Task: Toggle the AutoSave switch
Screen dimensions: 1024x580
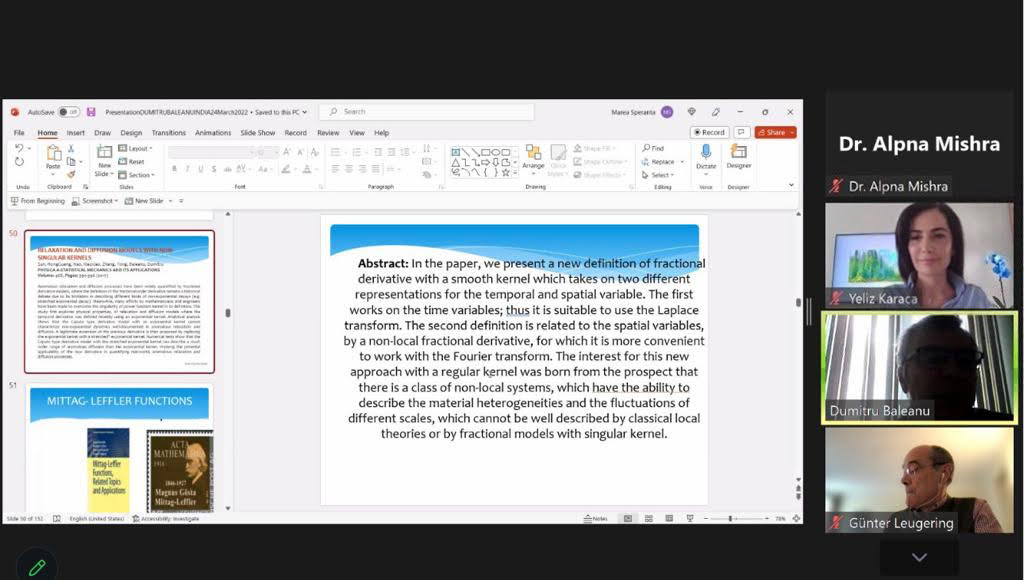Action: [67, 112]
